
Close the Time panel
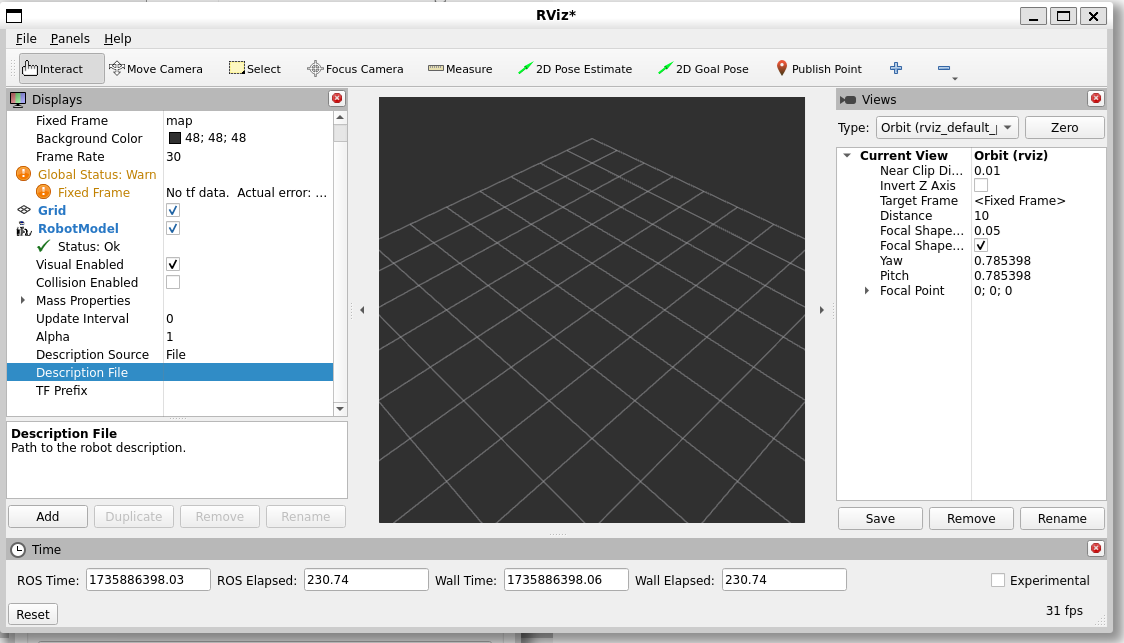(x=1096, y=548)
